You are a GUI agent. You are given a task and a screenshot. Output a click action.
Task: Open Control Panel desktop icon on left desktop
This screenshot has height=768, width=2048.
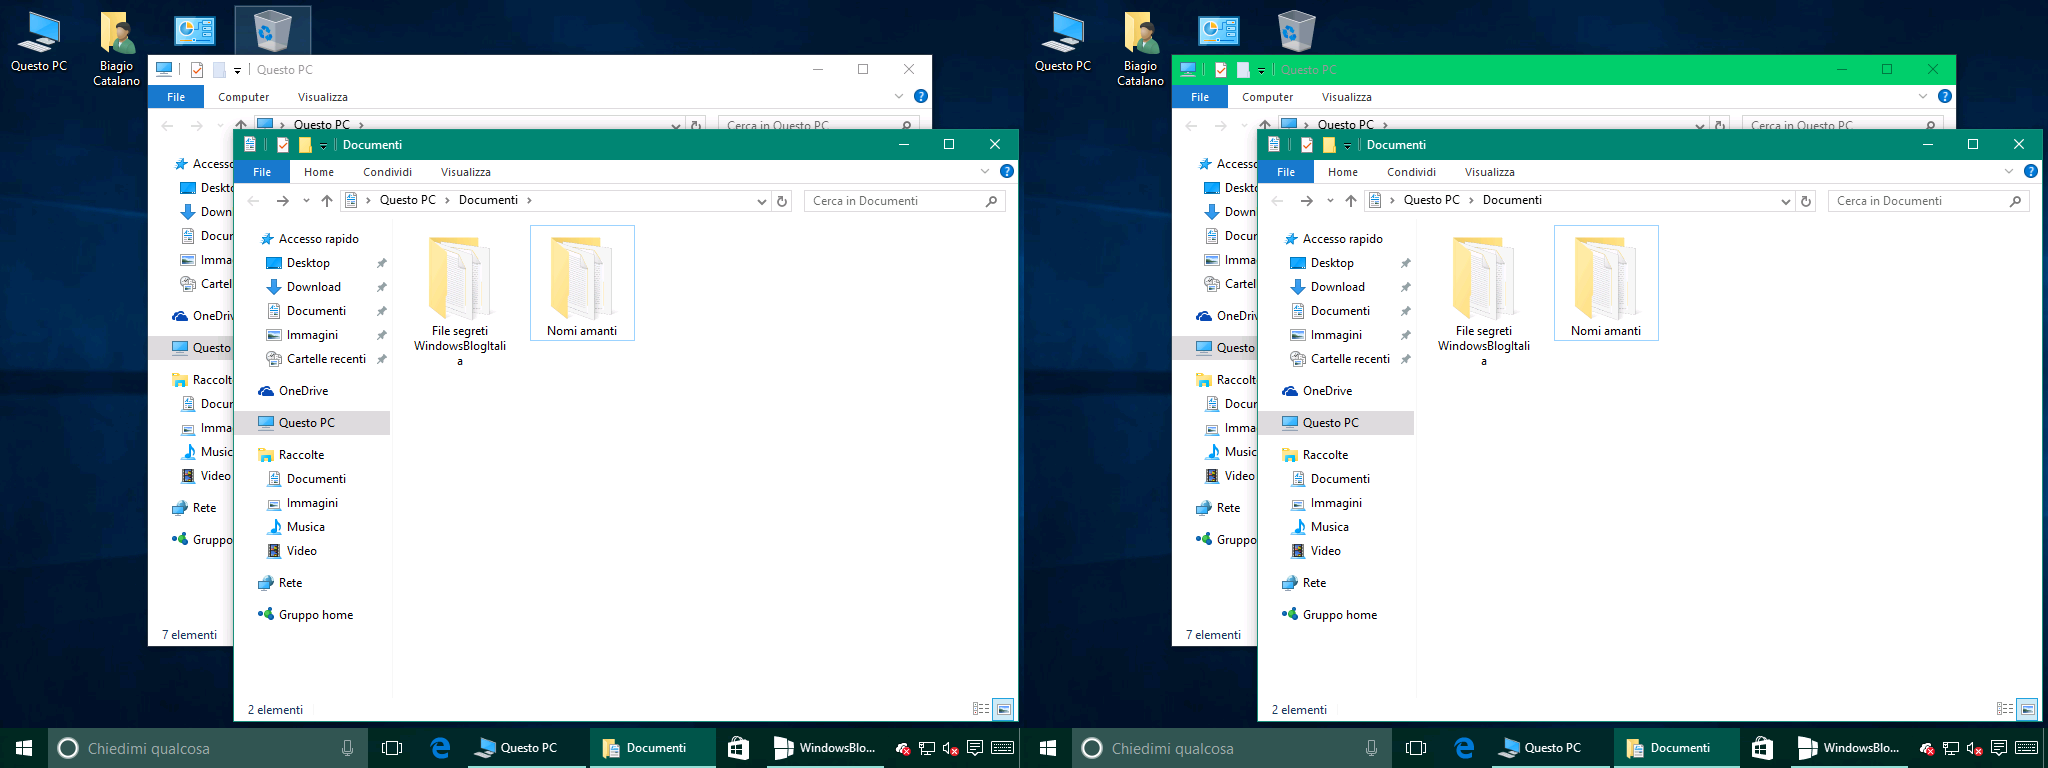tap(195, 31)
